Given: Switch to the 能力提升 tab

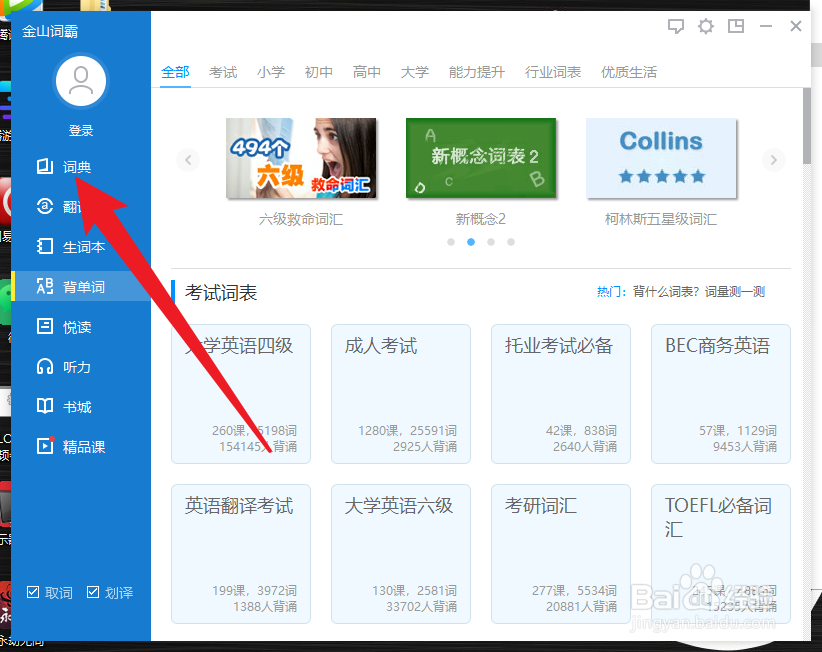Looking at the screenshot, I should pos(477,72).
